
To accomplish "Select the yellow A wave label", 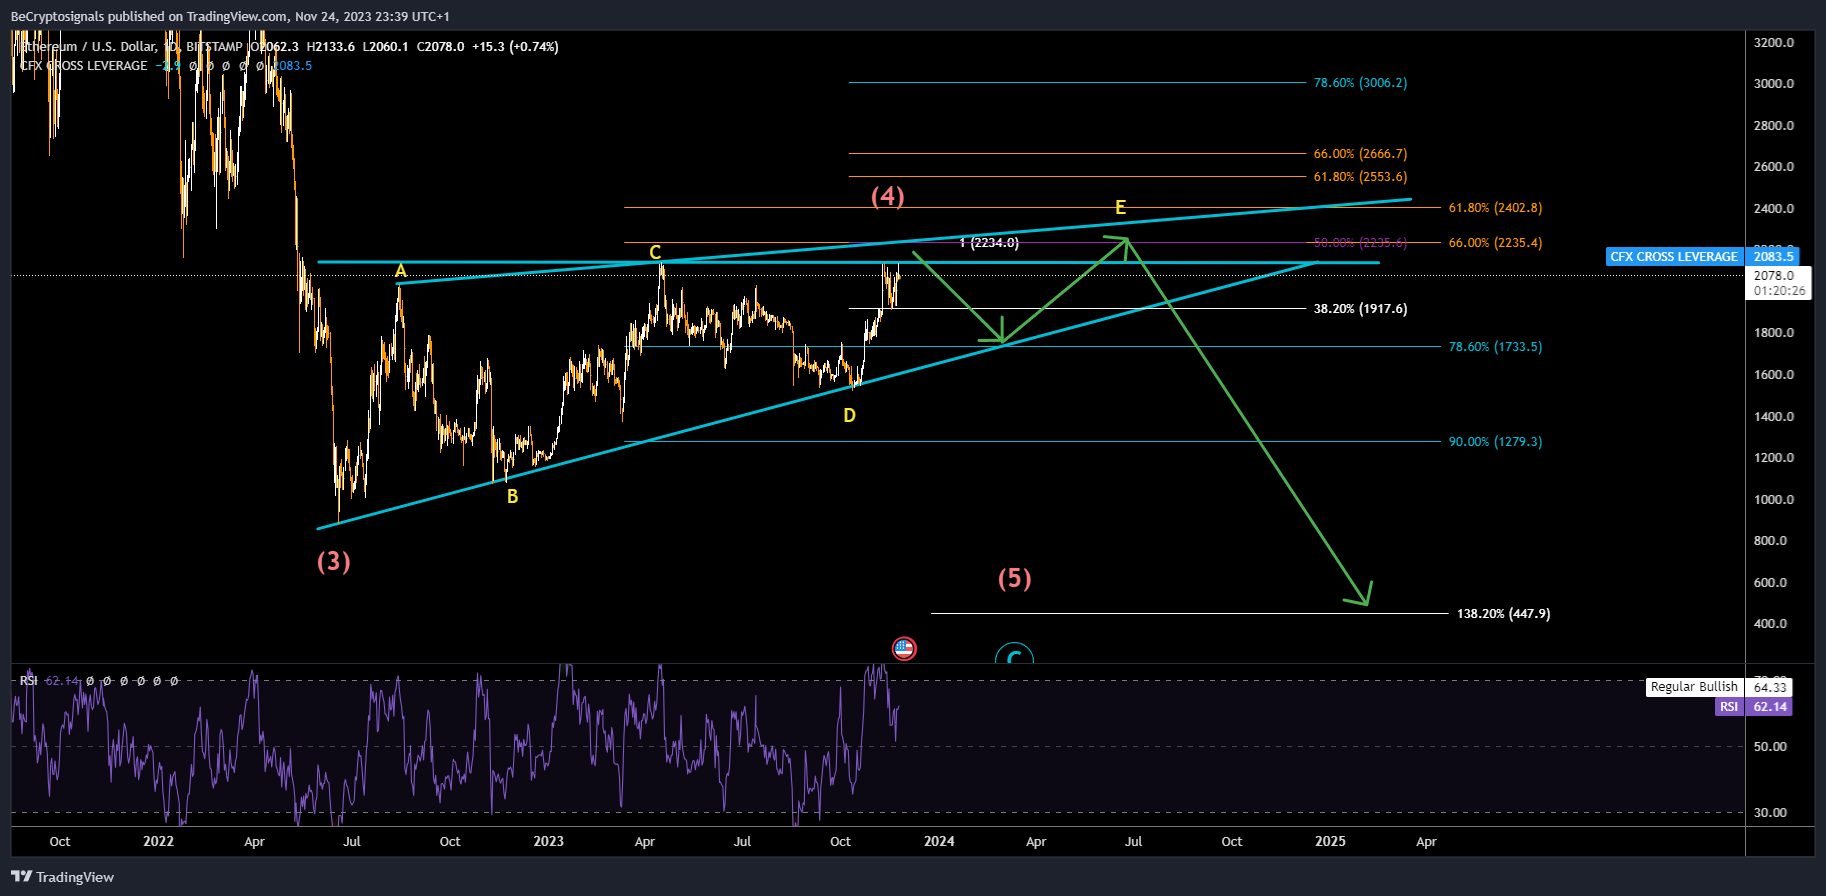I will click(401, 271).
